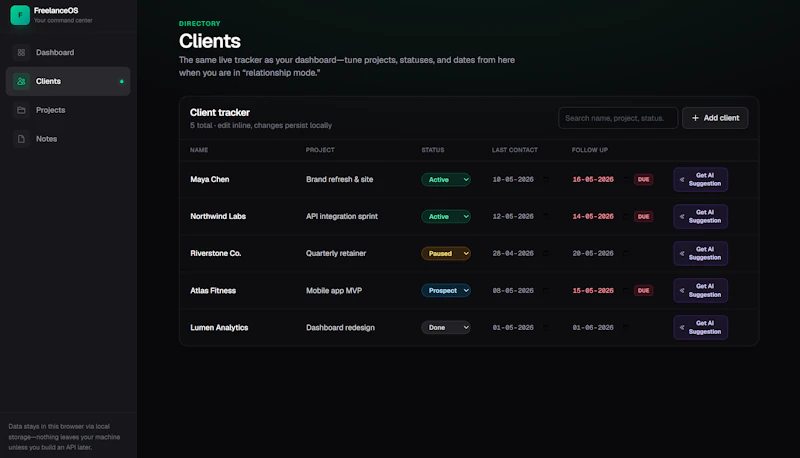The width and height of the screenshot is (800, 458).
Task: Get AI Suggestion for Lumen Analytics
Action: (x=701, y=327)
